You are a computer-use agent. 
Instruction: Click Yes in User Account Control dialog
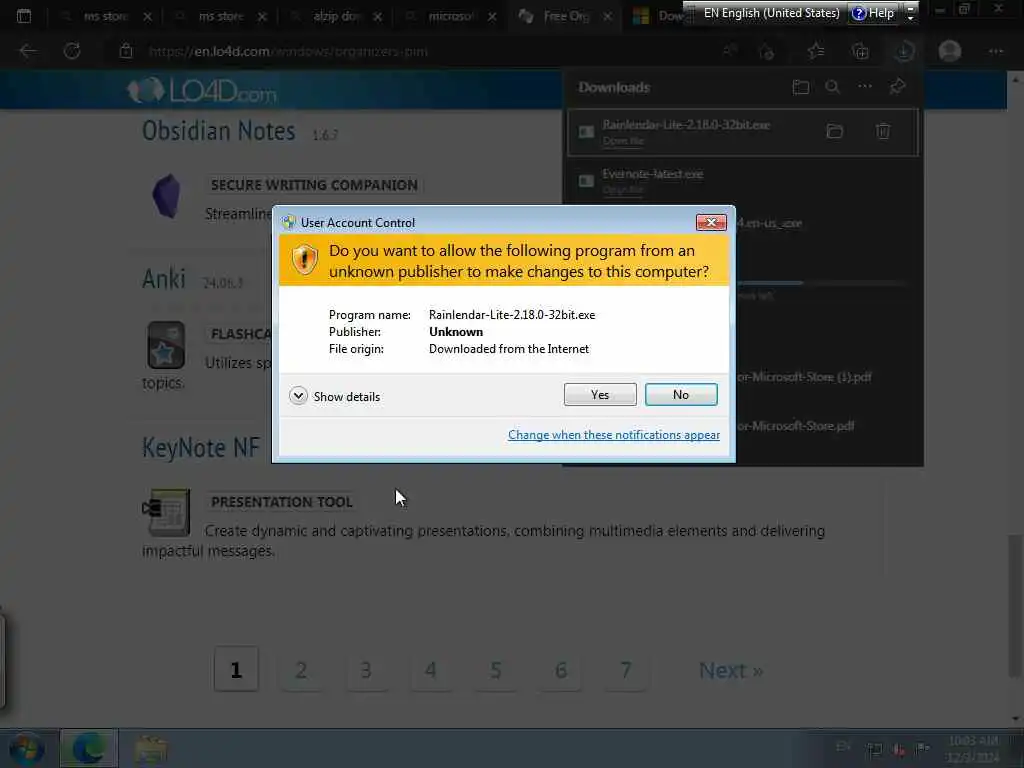[x=600, y=394]
